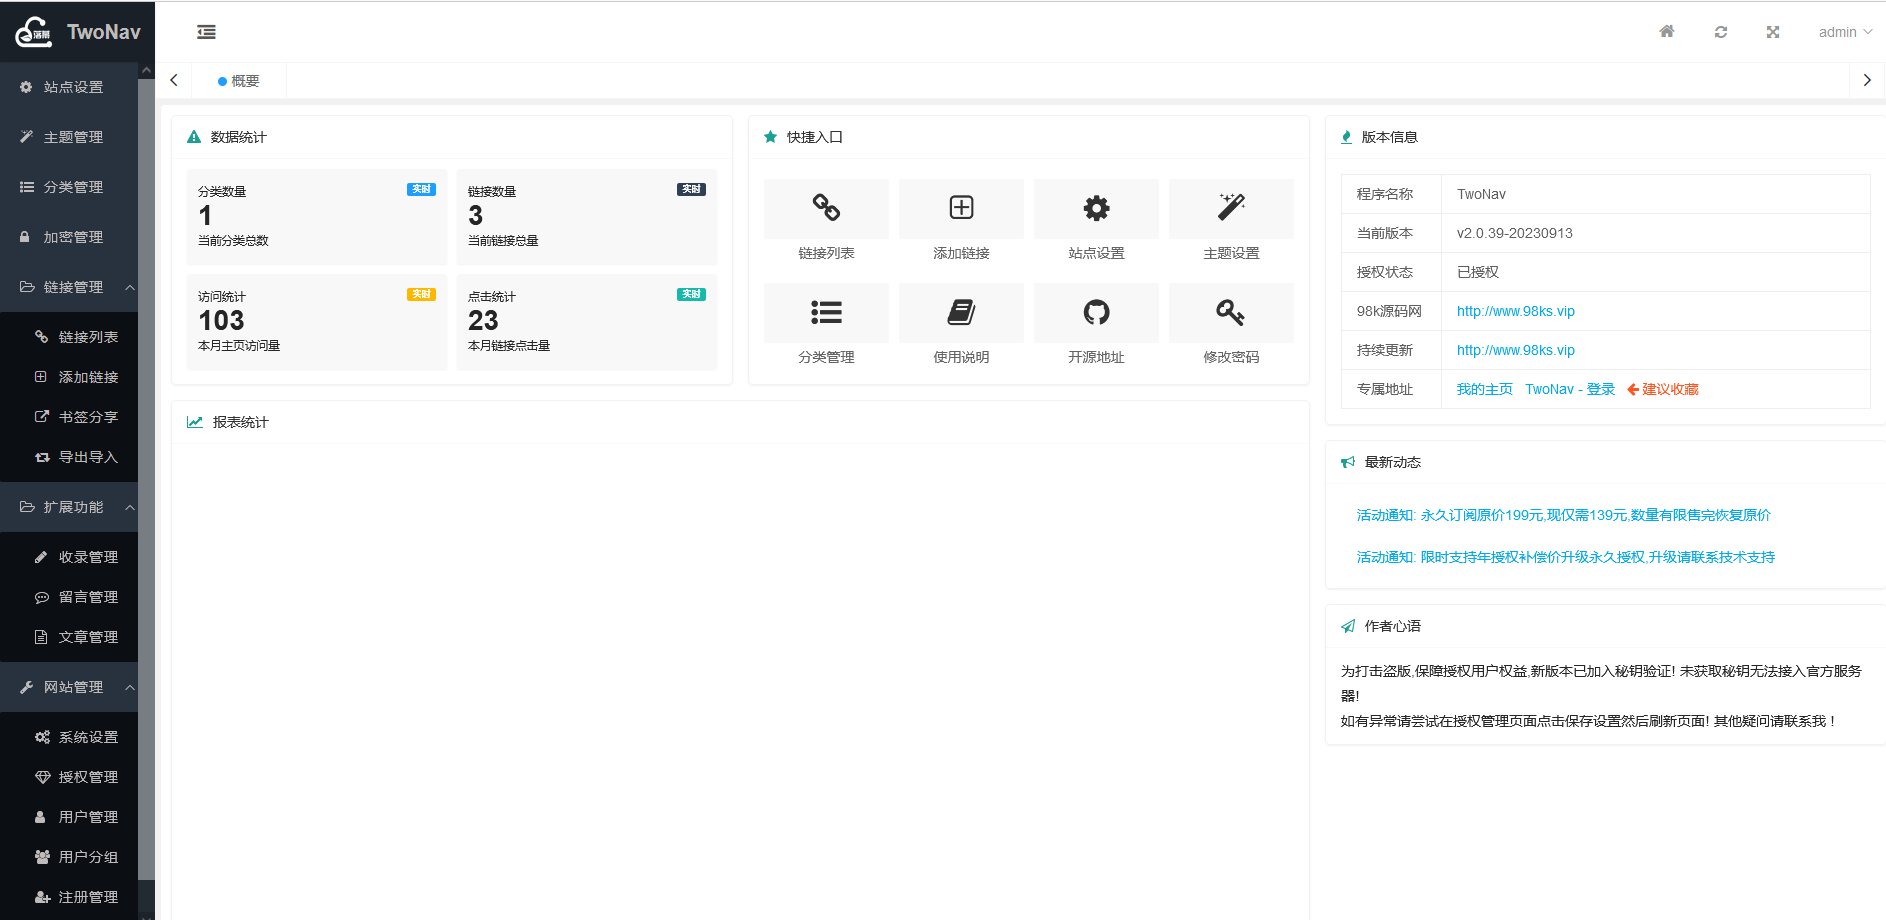Open 系统设置 in sidebar submenu
Image resolution: width=1886 pixels, height=920 pixels.
click(x=69, y=737)
